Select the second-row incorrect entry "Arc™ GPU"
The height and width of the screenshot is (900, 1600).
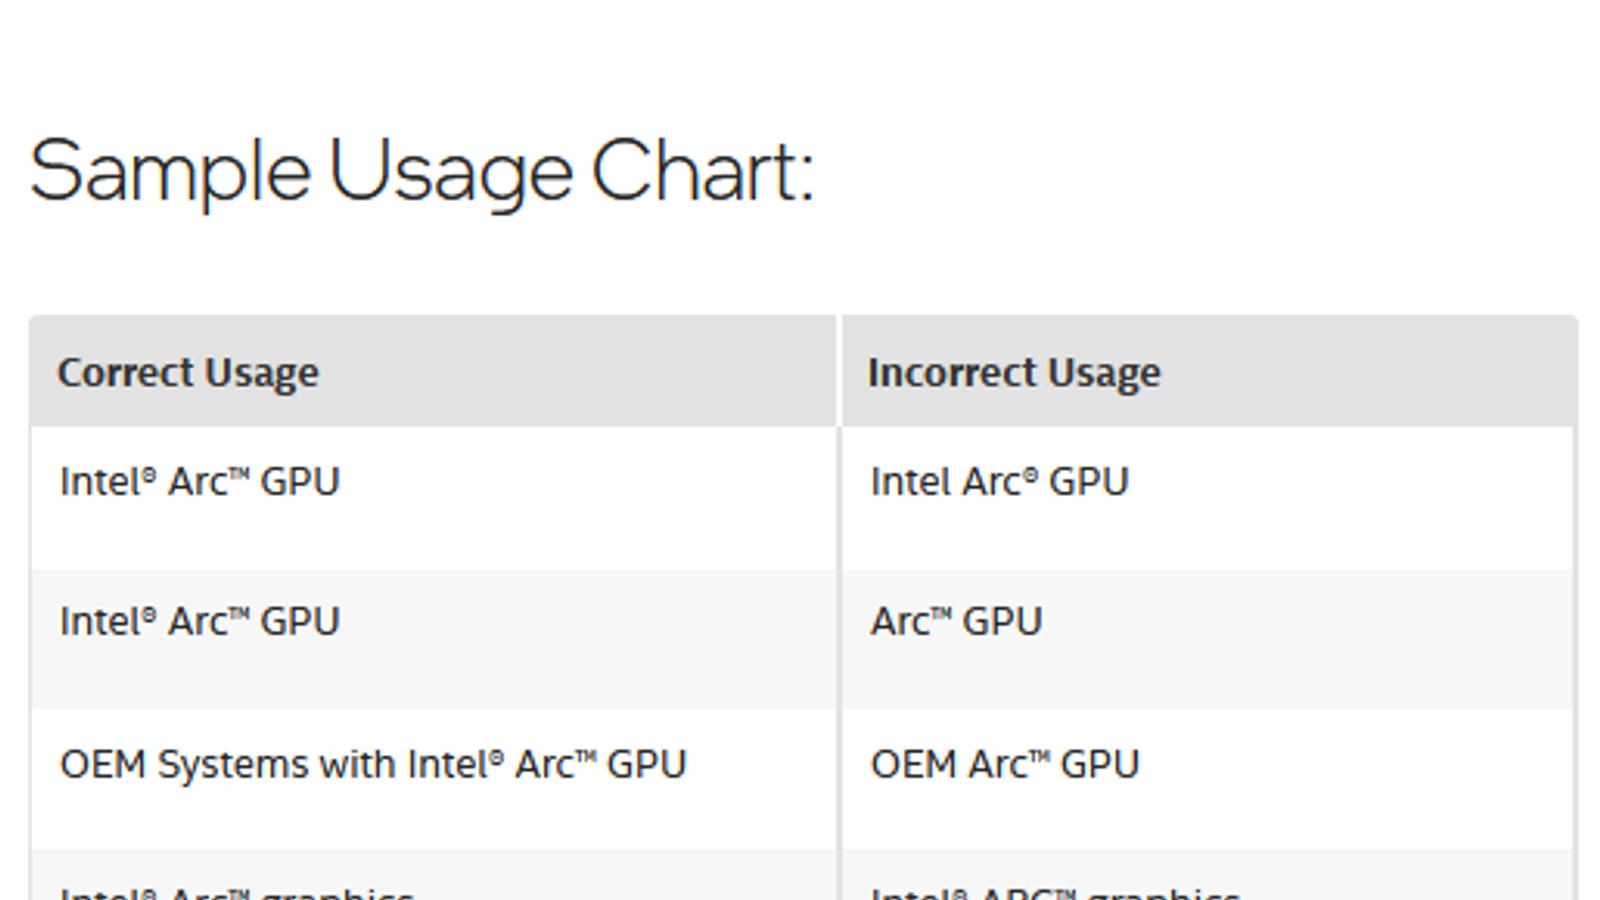pyautogui.click(x=956, y=622)
